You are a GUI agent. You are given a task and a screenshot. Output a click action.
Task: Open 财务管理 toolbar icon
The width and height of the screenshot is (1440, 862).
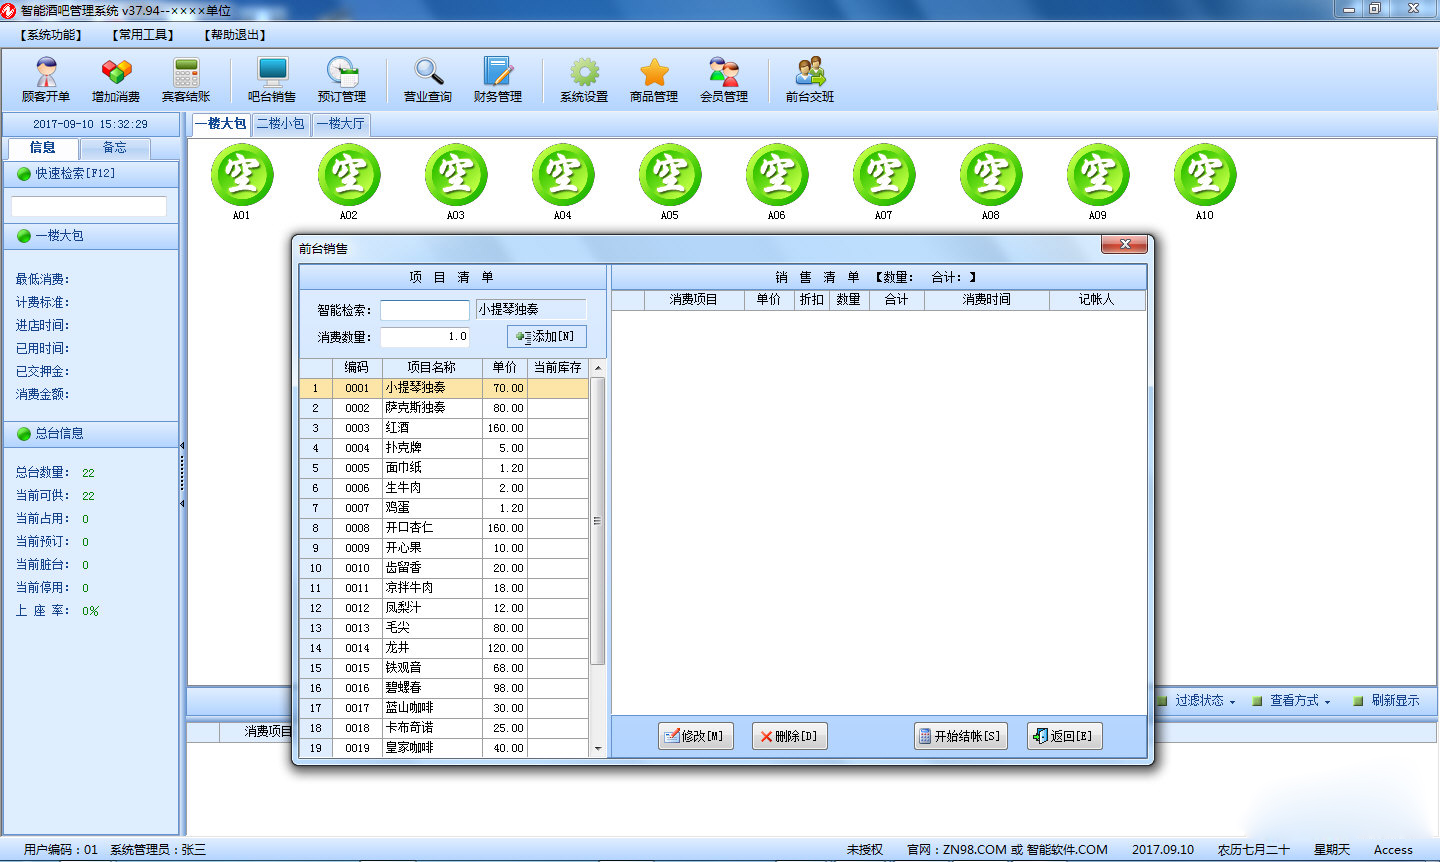tap(498, 80)
